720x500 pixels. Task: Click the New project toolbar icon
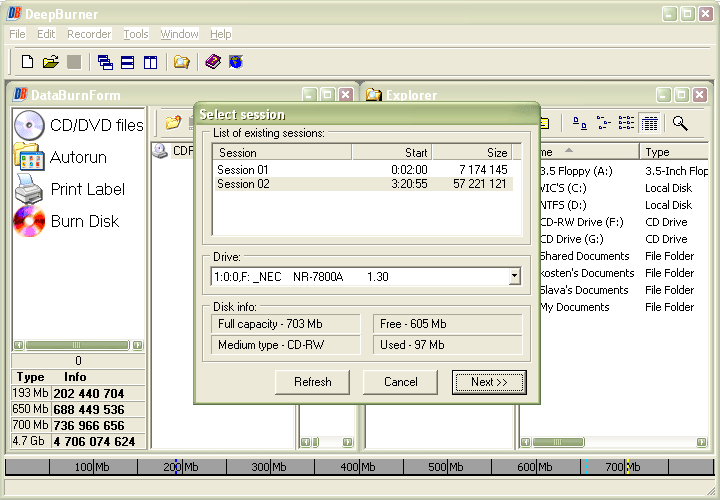(x=28, y=62)
